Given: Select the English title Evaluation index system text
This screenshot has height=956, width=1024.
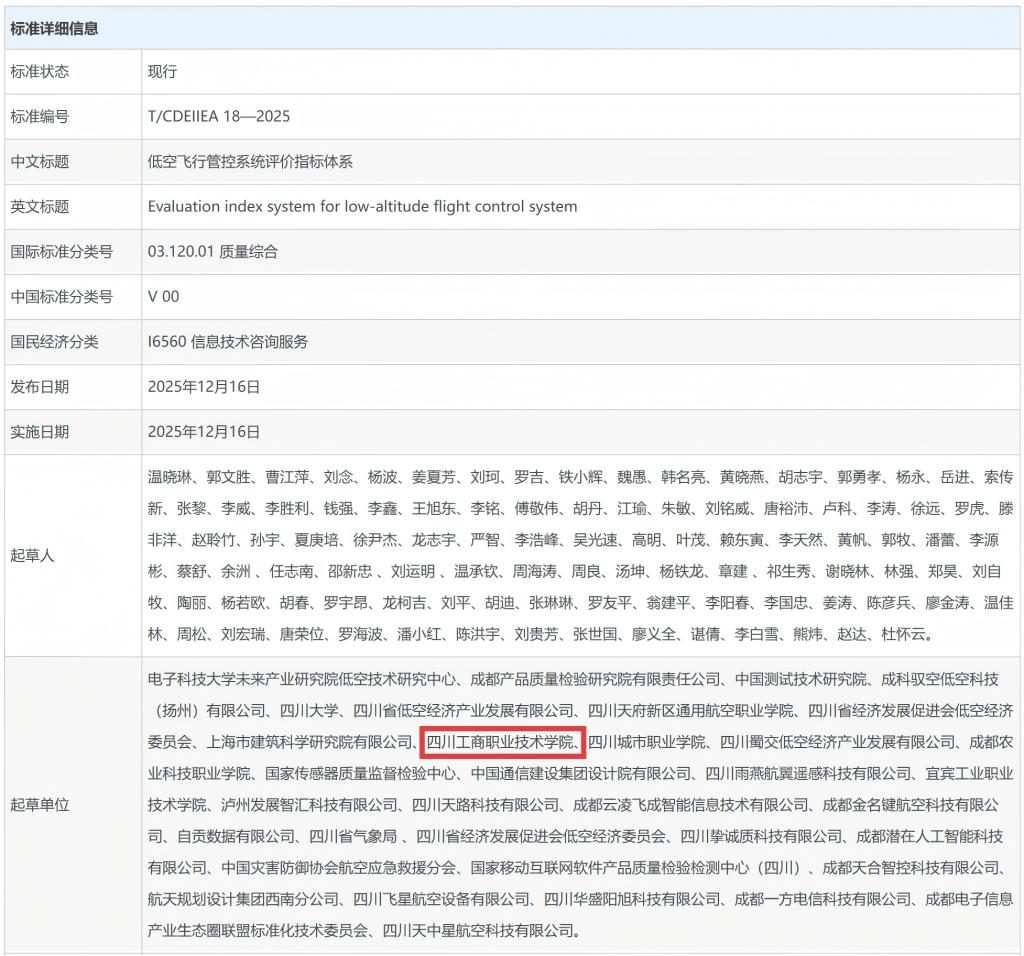Looking at the screenshot, I should pyautogui.click(x=362, y=207).
